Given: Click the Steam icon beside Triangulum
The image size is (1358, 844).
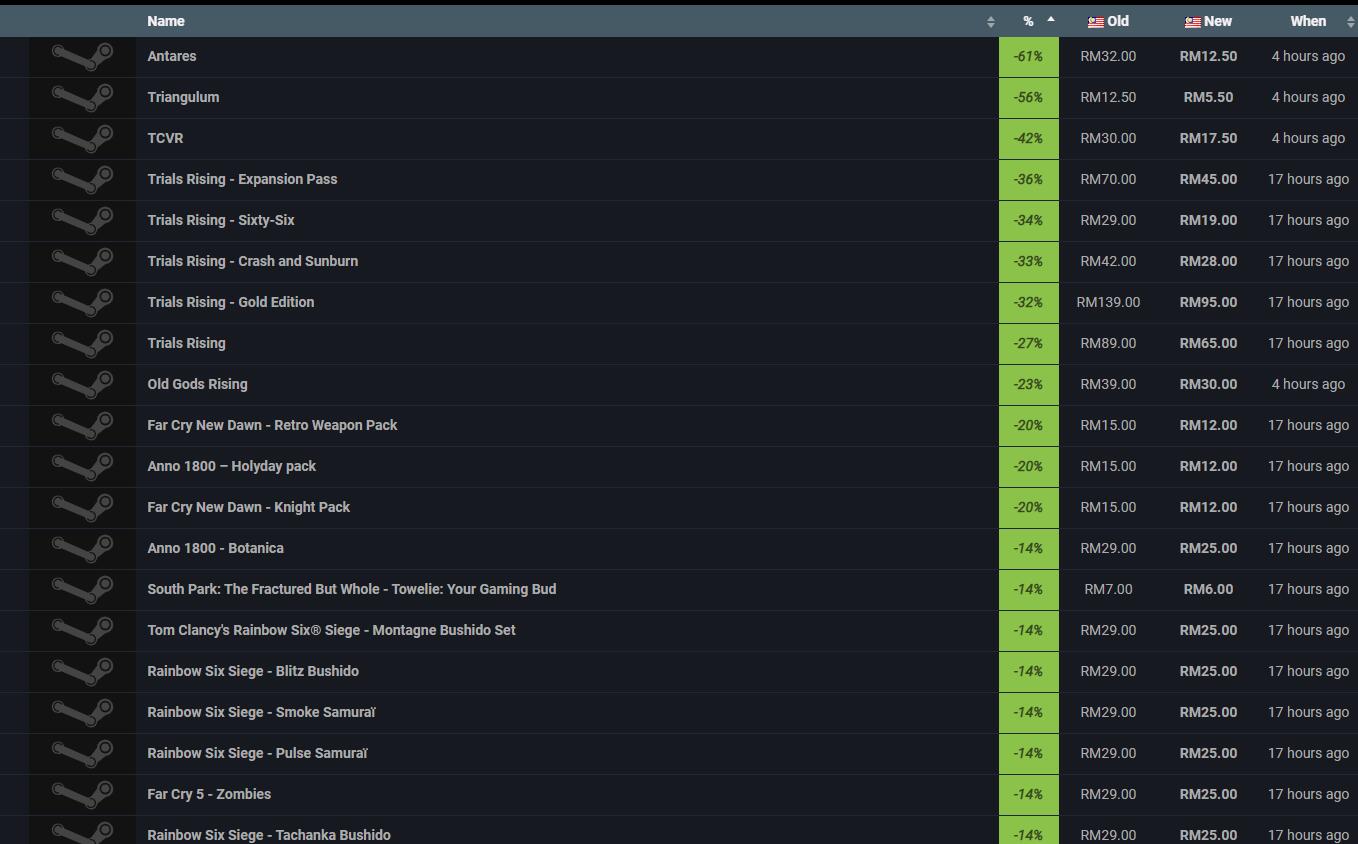Looking at the screenshot, I should point(82,98).
